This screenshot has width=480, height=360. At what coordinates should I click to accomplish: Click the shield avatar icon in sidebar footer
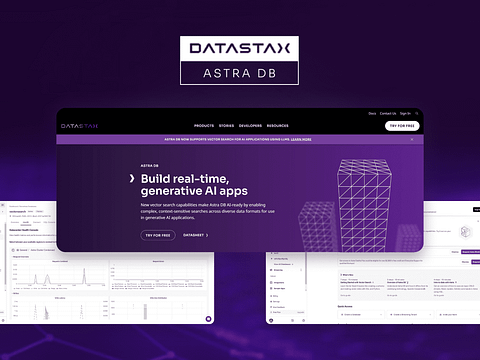[271, 320]
